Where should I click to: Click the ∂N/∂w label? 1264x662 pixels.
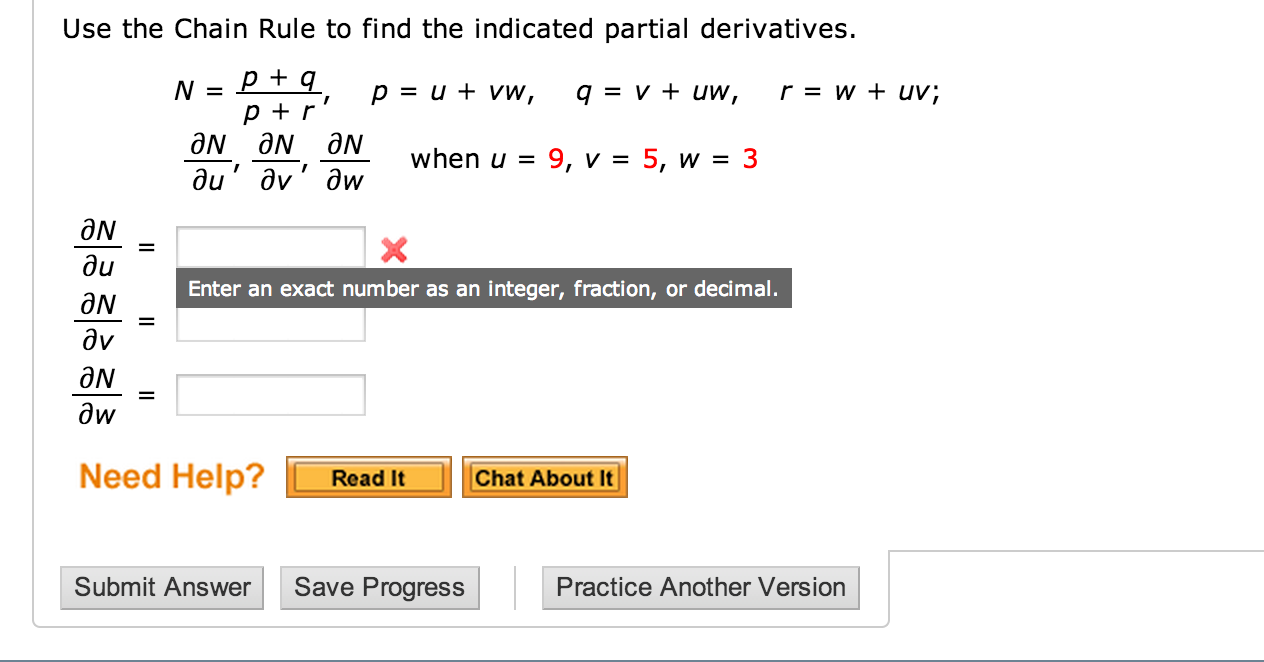point(99,393)
